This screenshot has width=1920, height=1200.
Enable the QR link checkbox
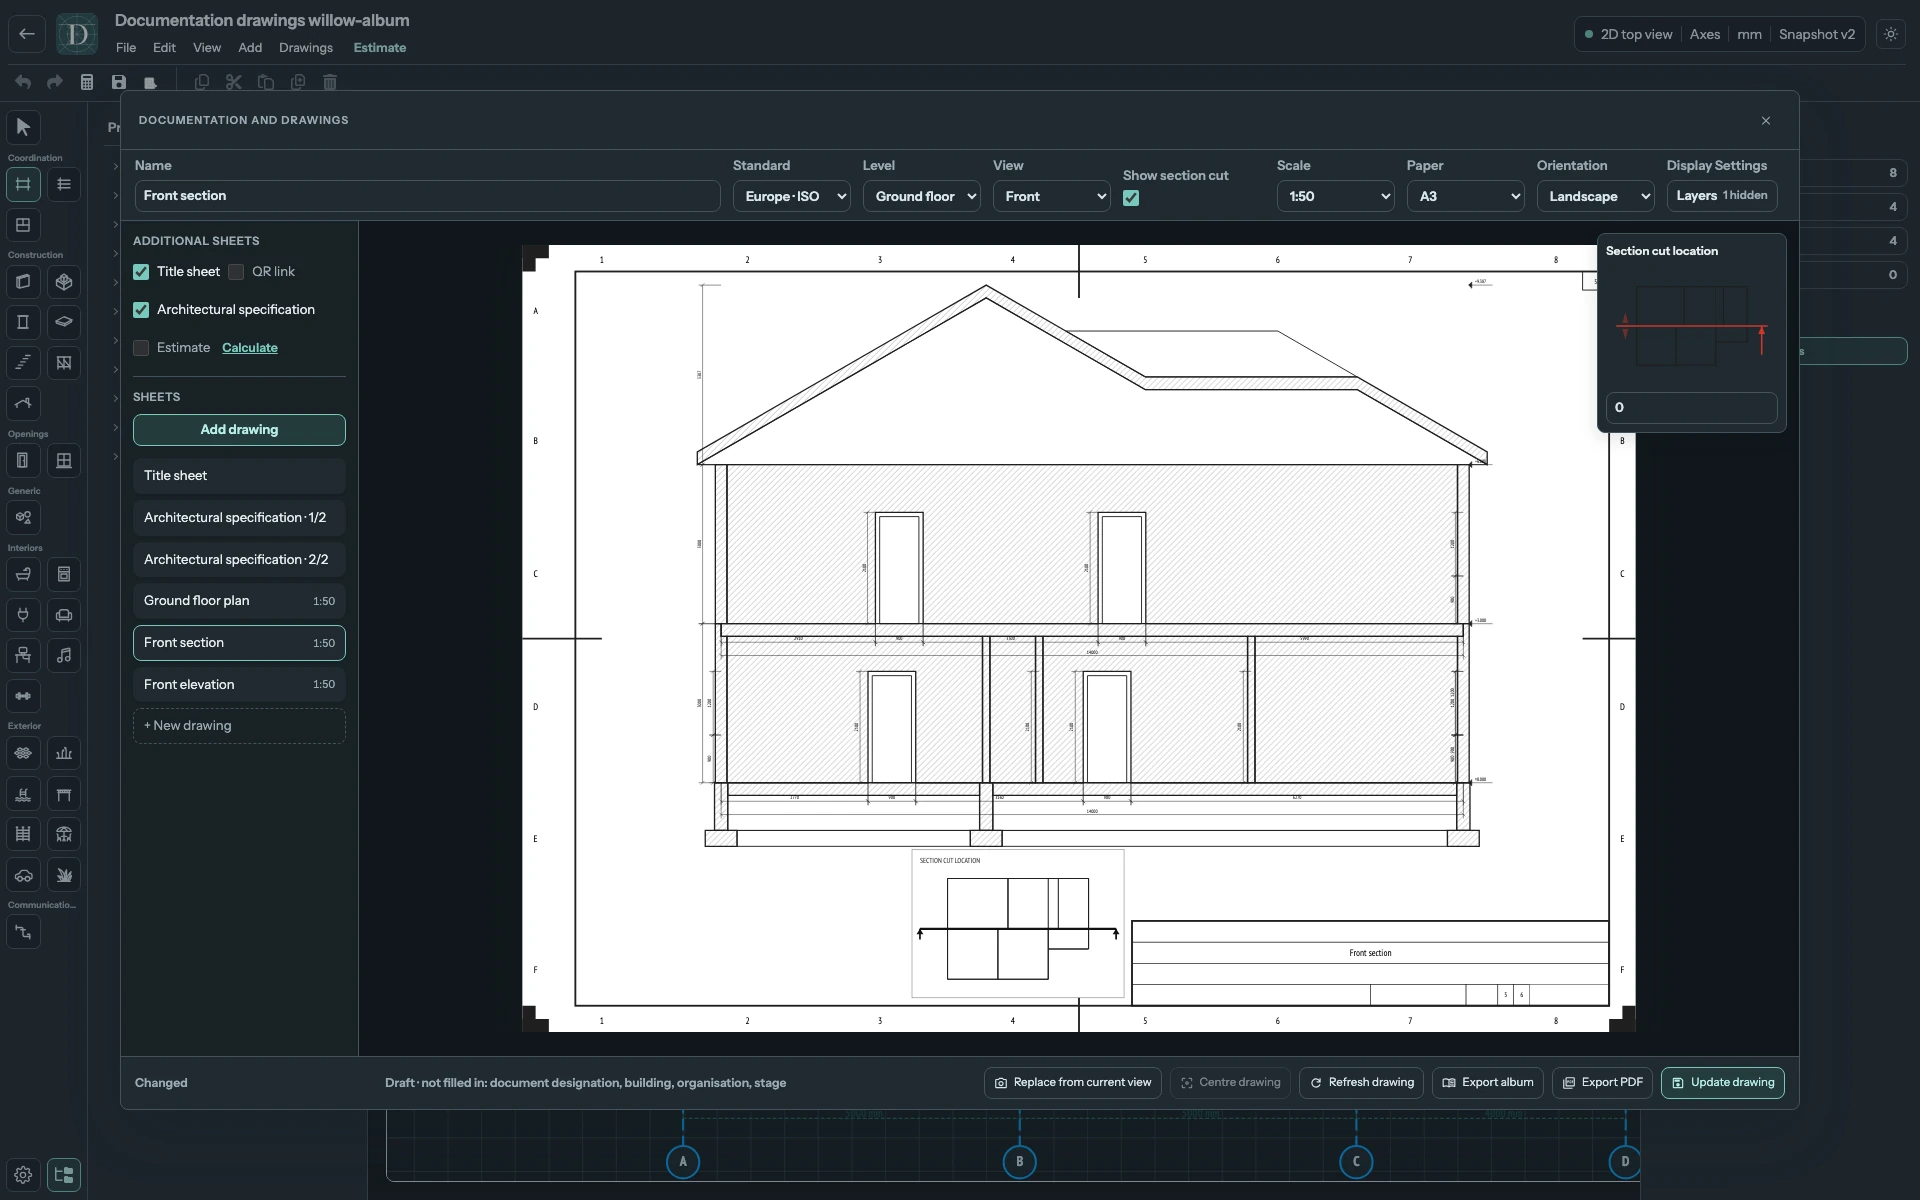tap(236, 272)
